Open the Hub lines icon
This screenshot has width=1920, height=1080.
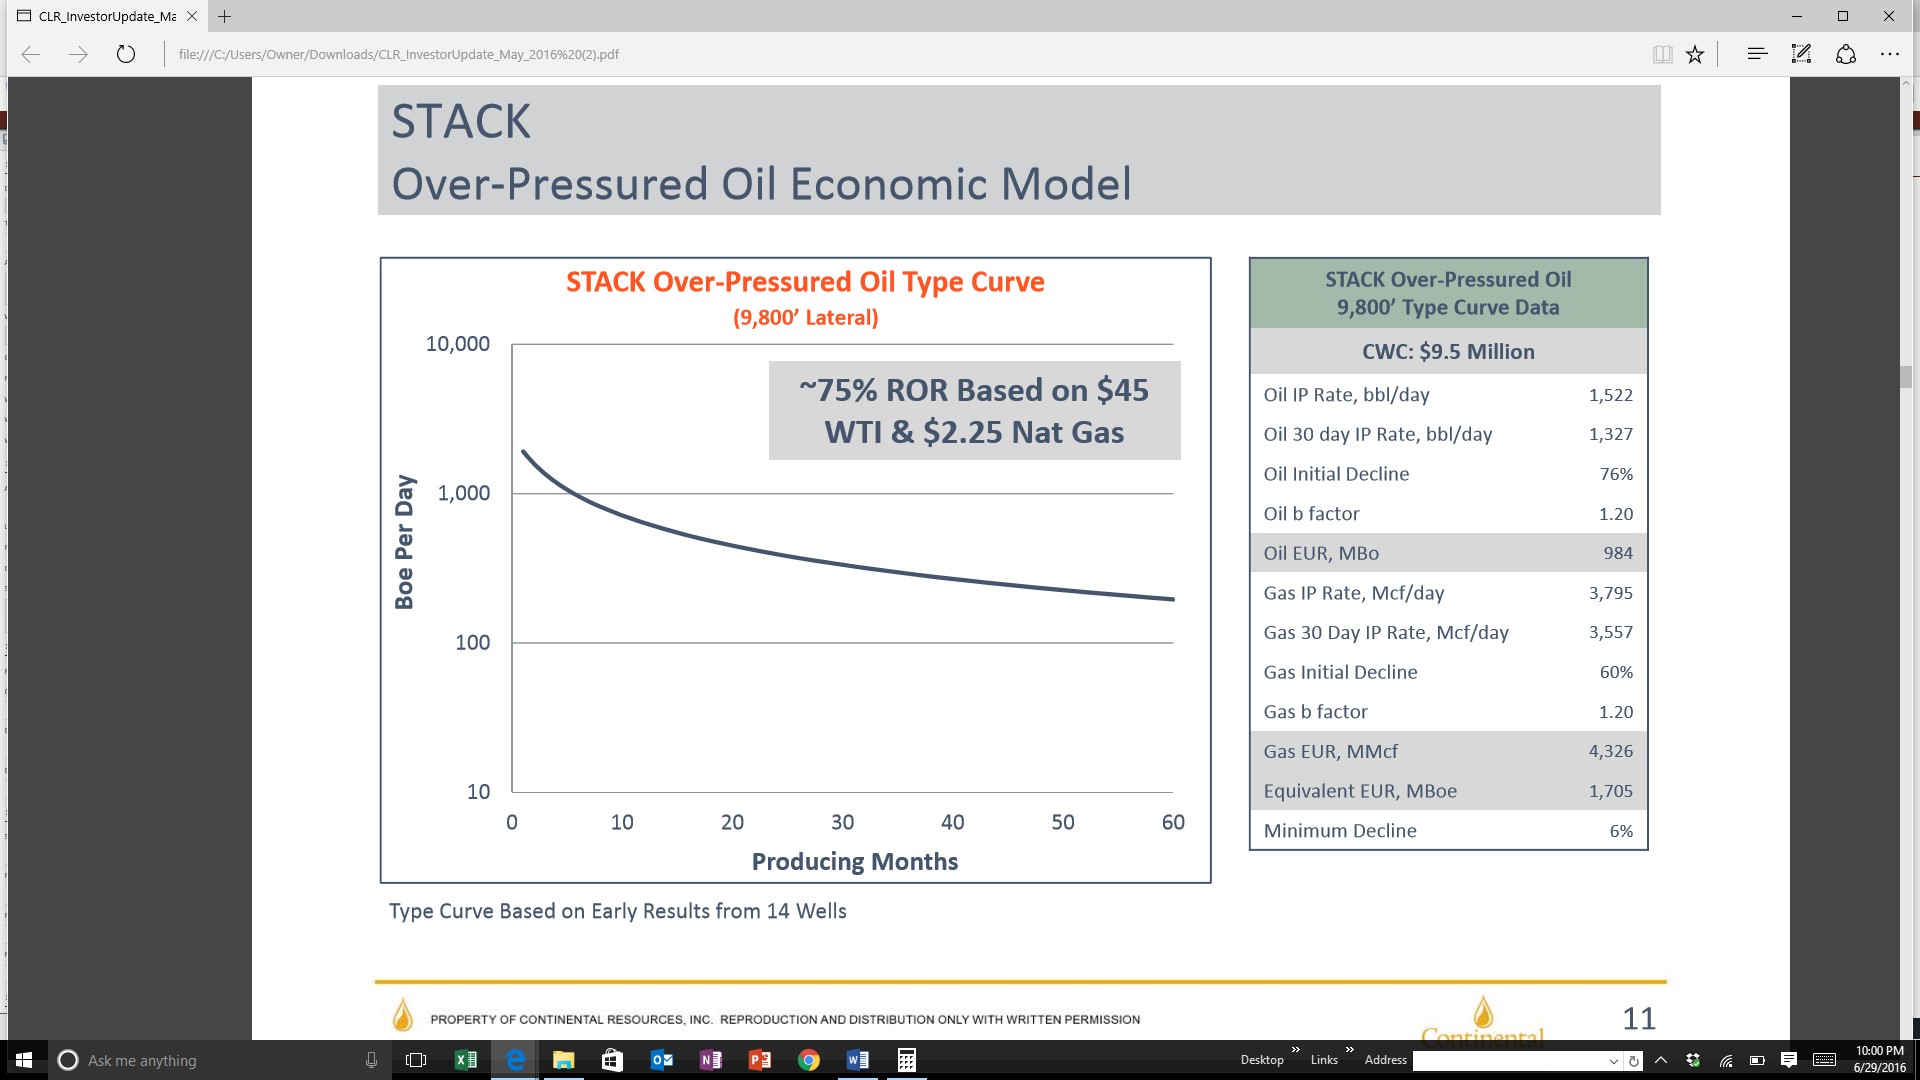click(x=1757, y=54)
